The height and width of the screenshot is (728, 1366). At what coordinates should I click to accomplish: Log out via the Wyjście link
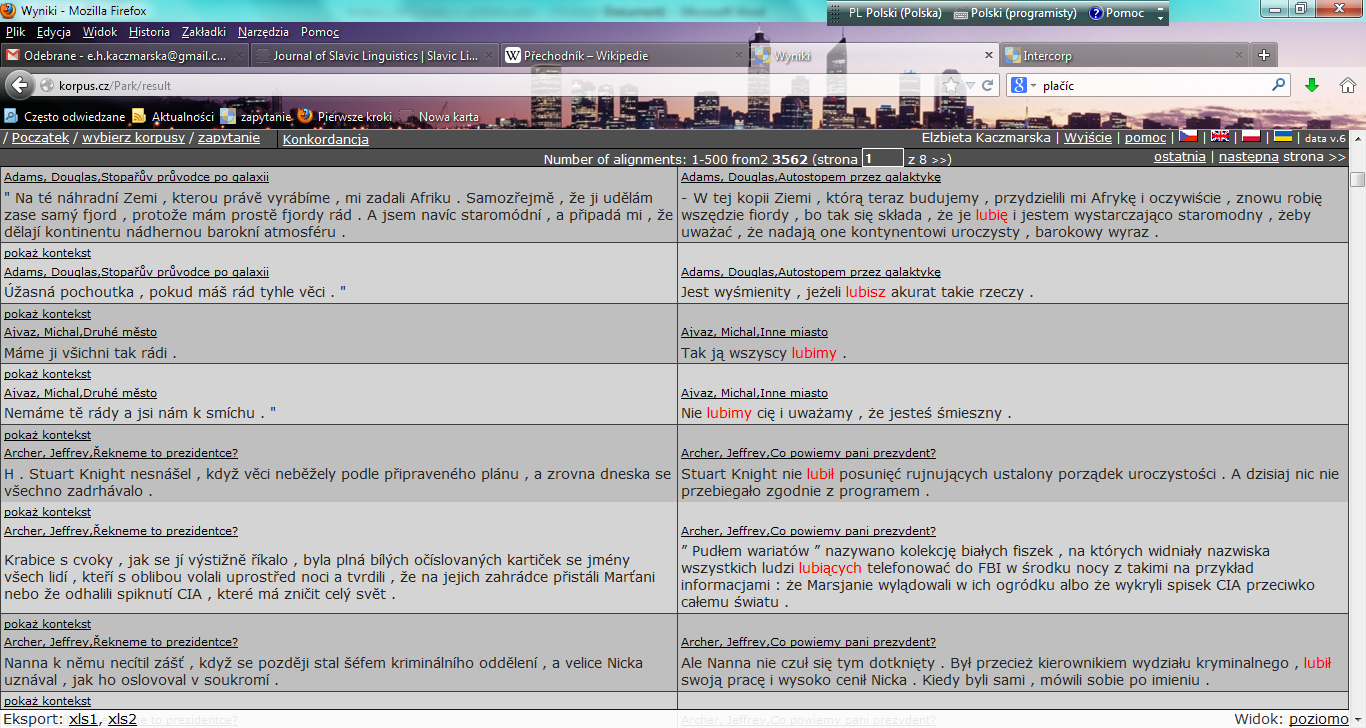[x=1088, y=138]
